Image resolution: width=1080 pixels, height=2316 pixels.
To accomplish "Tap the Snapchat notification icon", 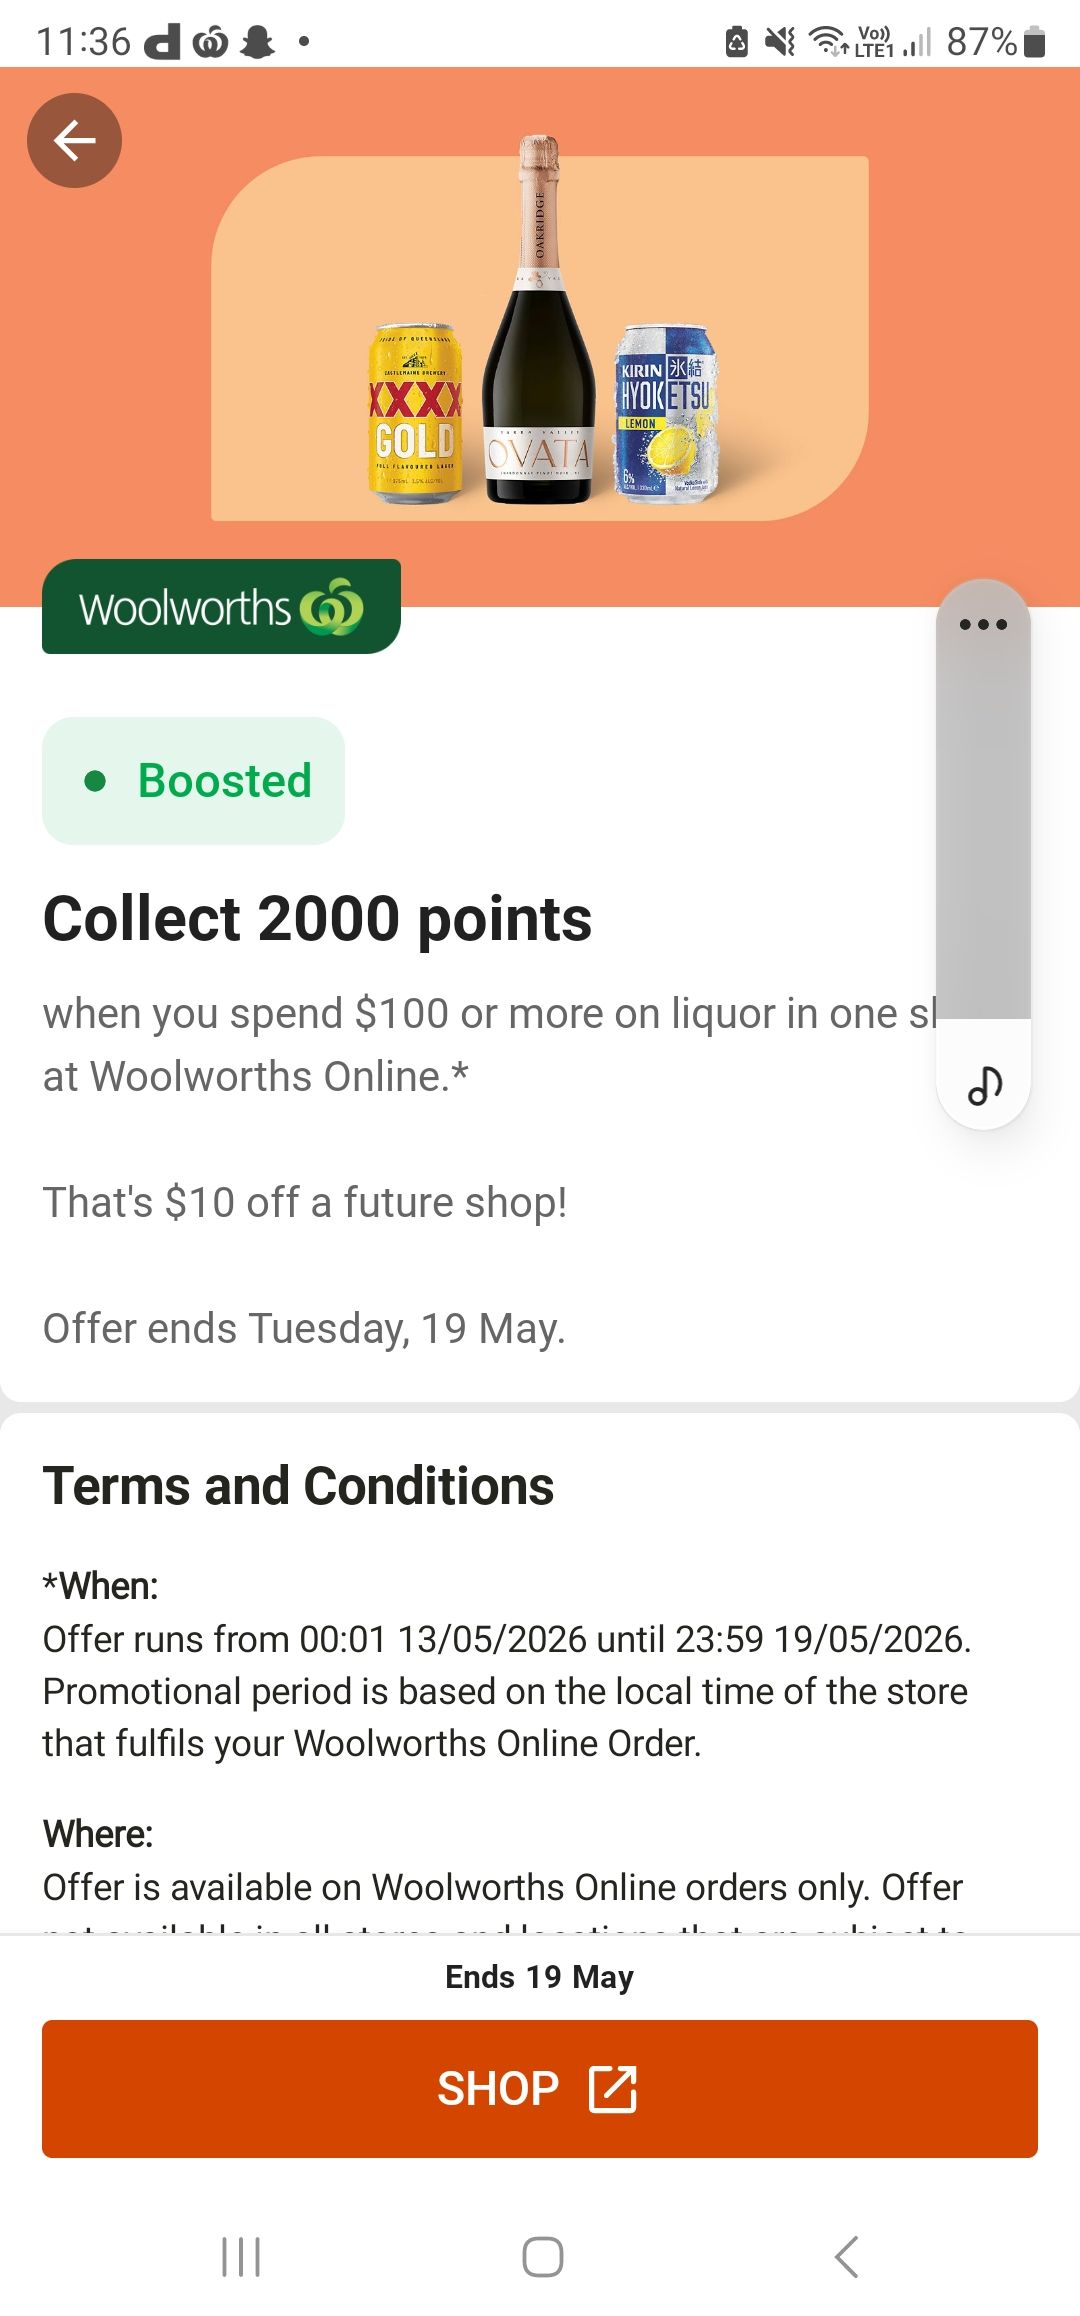I will (258, 42).
